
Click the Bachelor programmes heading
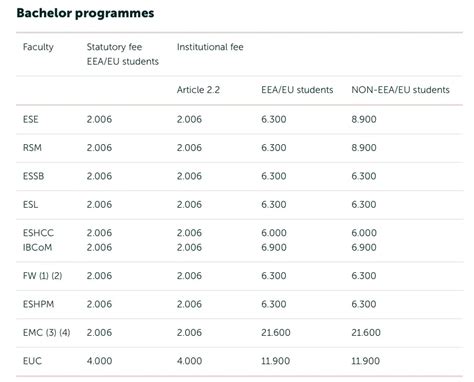point(85,13)
